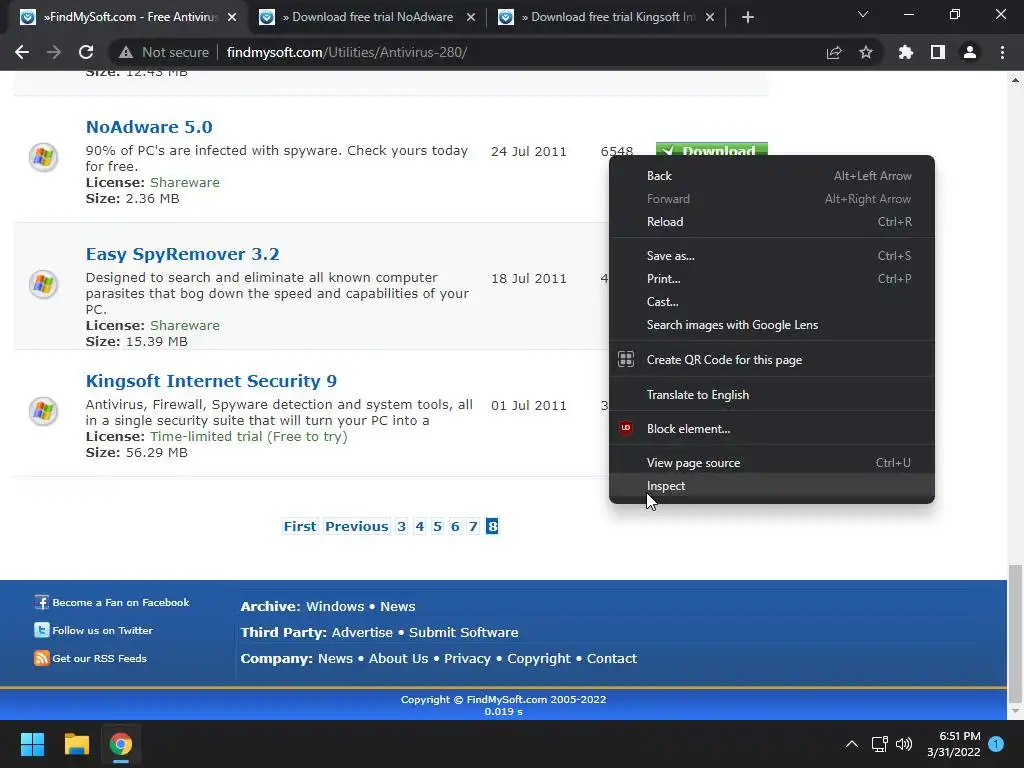Go to results page 3
1024x768 pixels.
[x=401, y=526]
